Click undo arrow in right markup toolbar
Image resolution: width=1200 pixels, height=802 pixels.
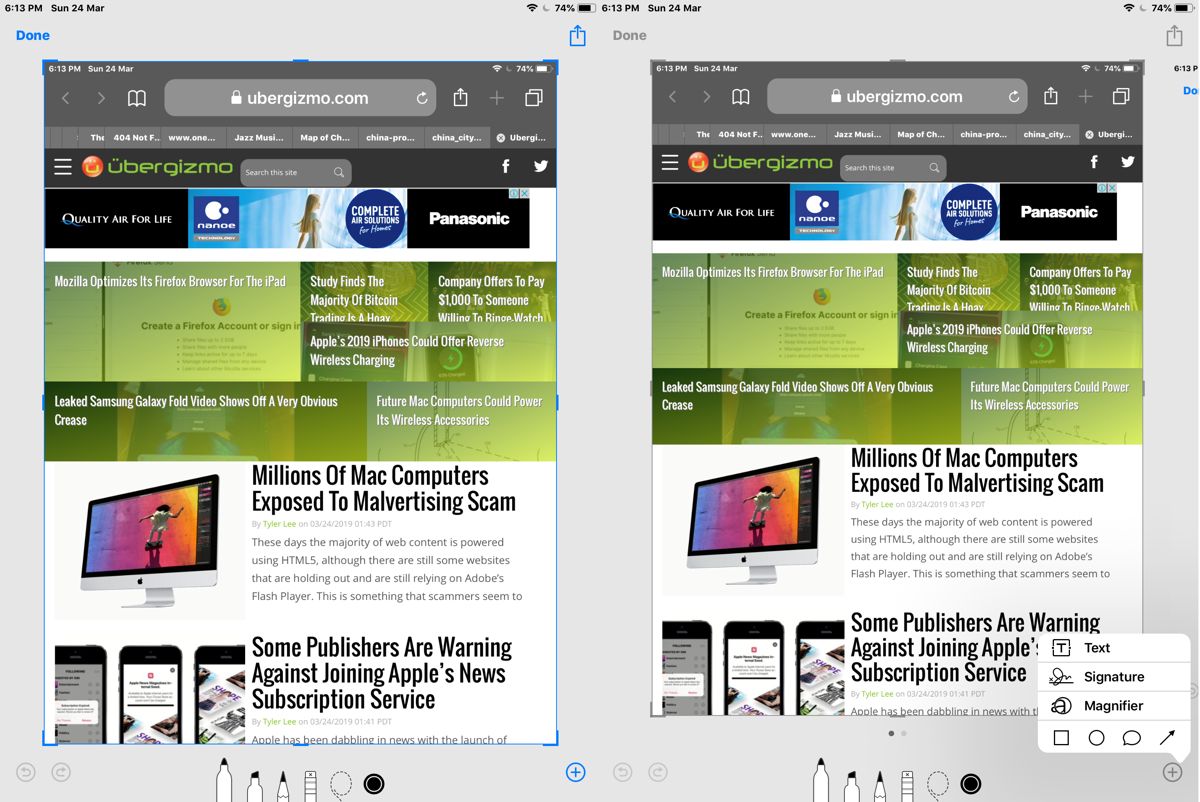[623, 772]
